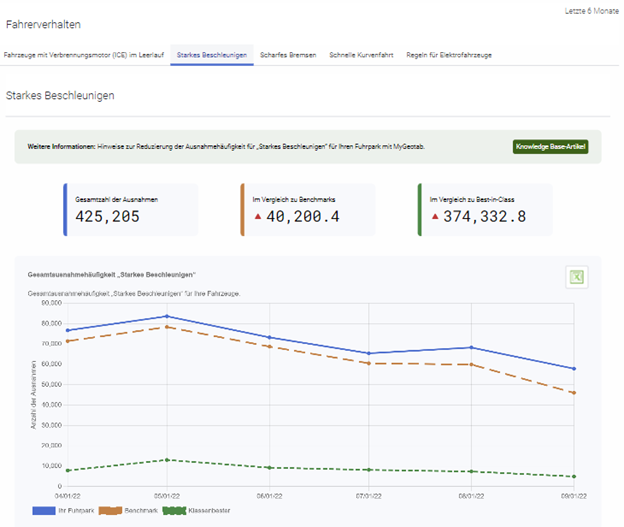The image size is (624, 527).
Task: Click Klassenbester data point at 05/01/22
Action: click(x=167, y=460)
